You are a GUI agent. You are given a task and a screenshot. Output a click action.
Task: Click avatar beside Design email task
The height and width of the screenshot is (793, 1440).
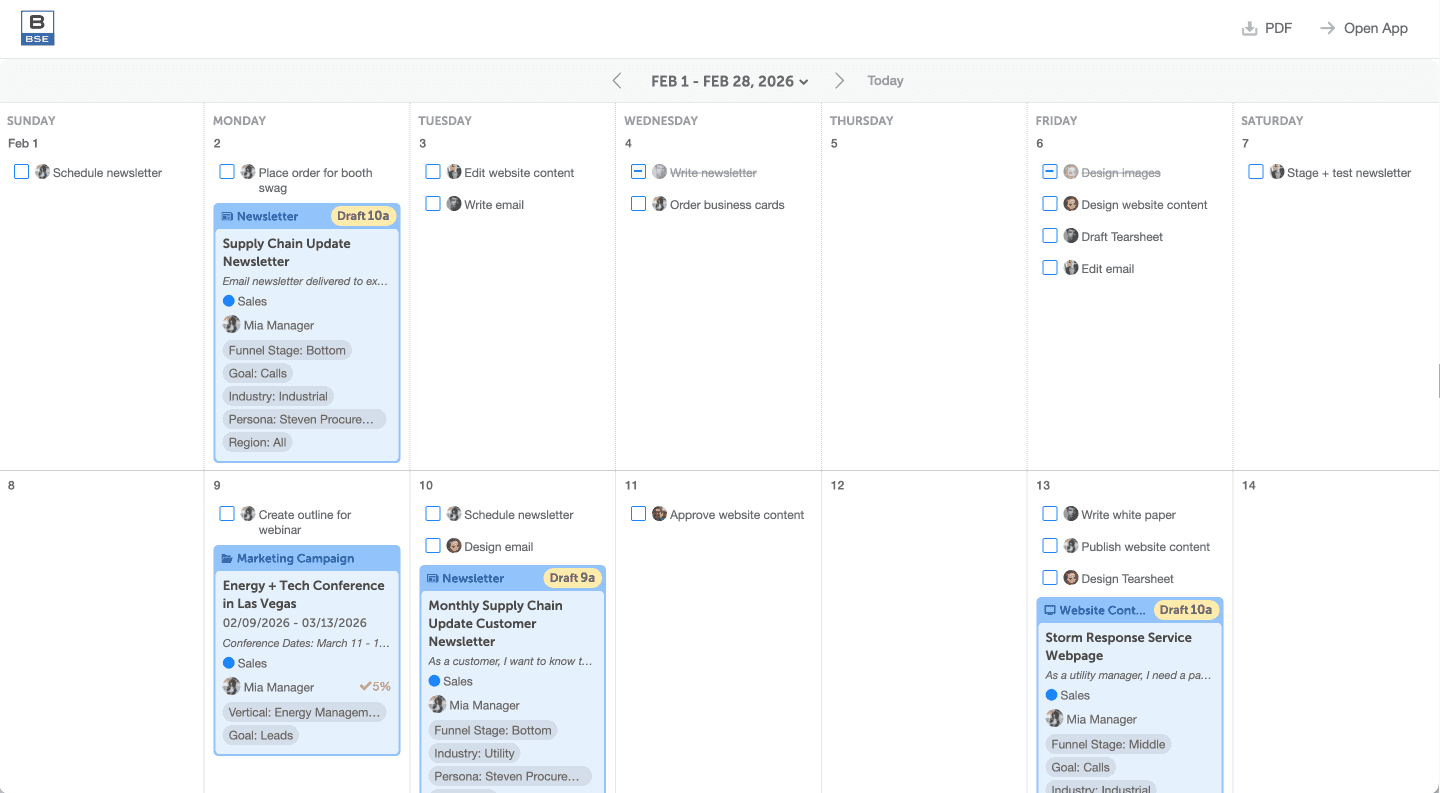coord(454,546)
